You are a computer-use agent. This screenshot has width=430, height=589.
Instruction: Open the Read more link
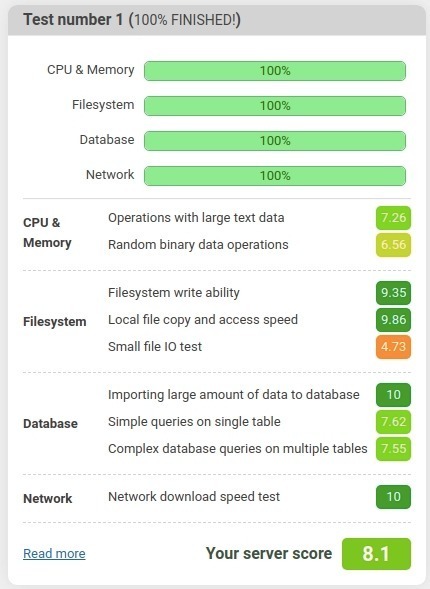pos(54,553)
